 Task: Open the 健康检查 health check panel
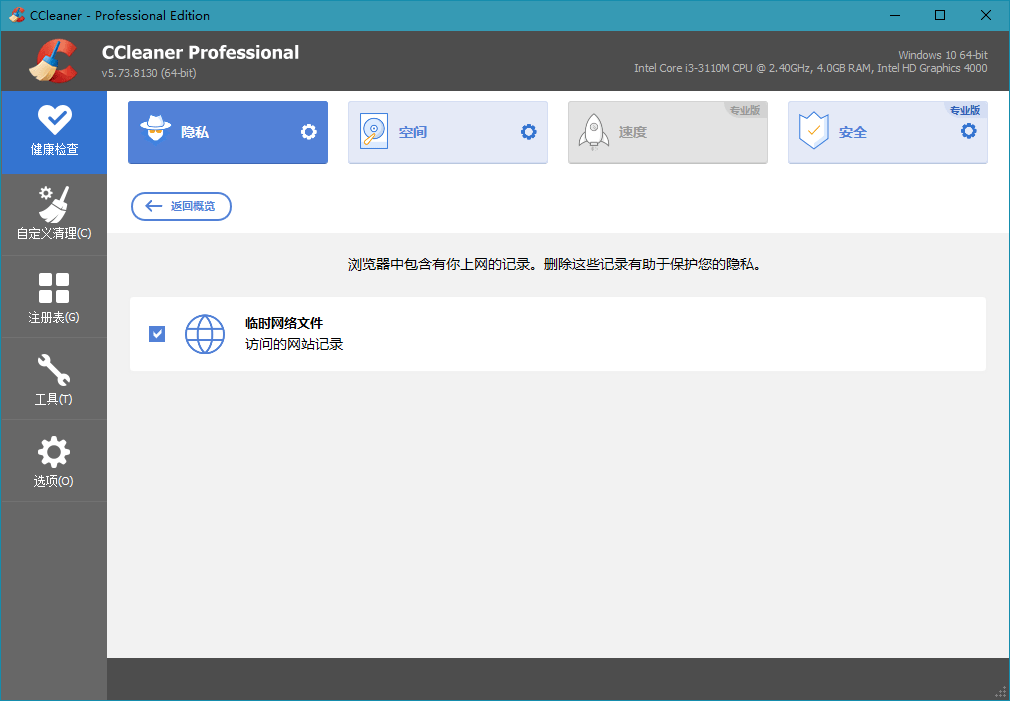point(54,132)
